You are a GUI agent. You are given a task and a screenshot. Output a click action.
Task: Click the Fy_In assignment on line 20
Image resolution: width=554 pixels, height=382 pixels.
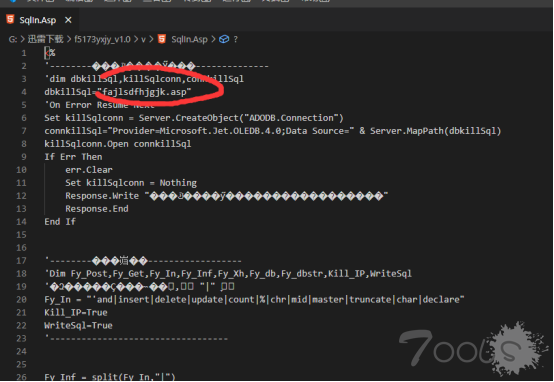point(254,300)
